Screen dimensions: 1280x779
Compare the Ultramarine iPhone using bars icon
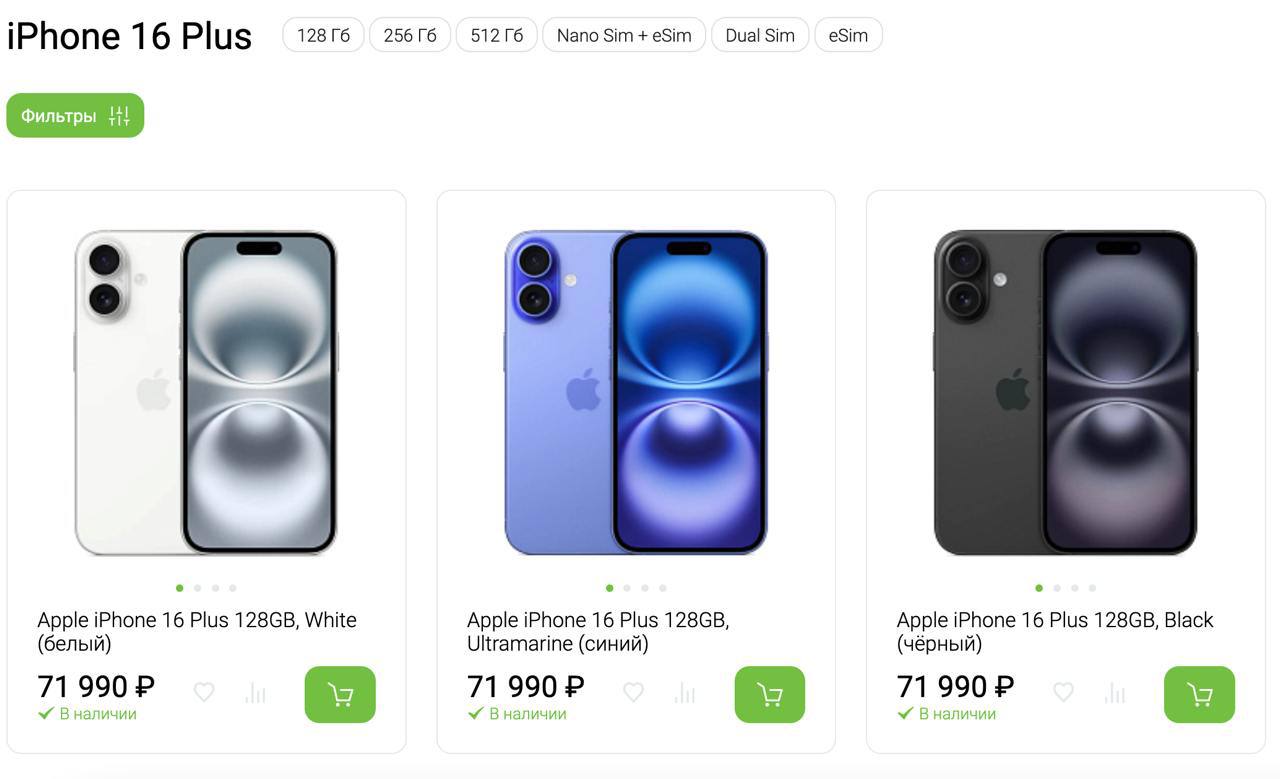(x=685, y=692)
